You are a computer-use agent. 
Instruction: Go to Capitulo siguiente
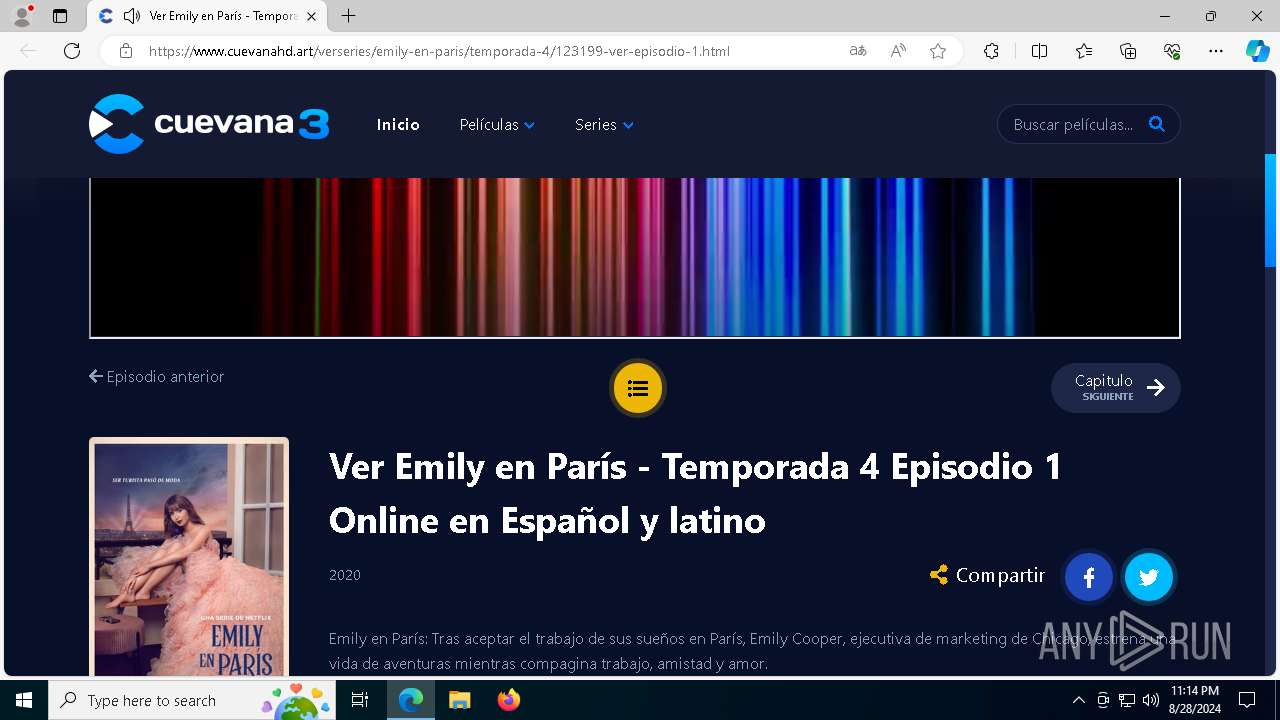(x=1116, y=388)
